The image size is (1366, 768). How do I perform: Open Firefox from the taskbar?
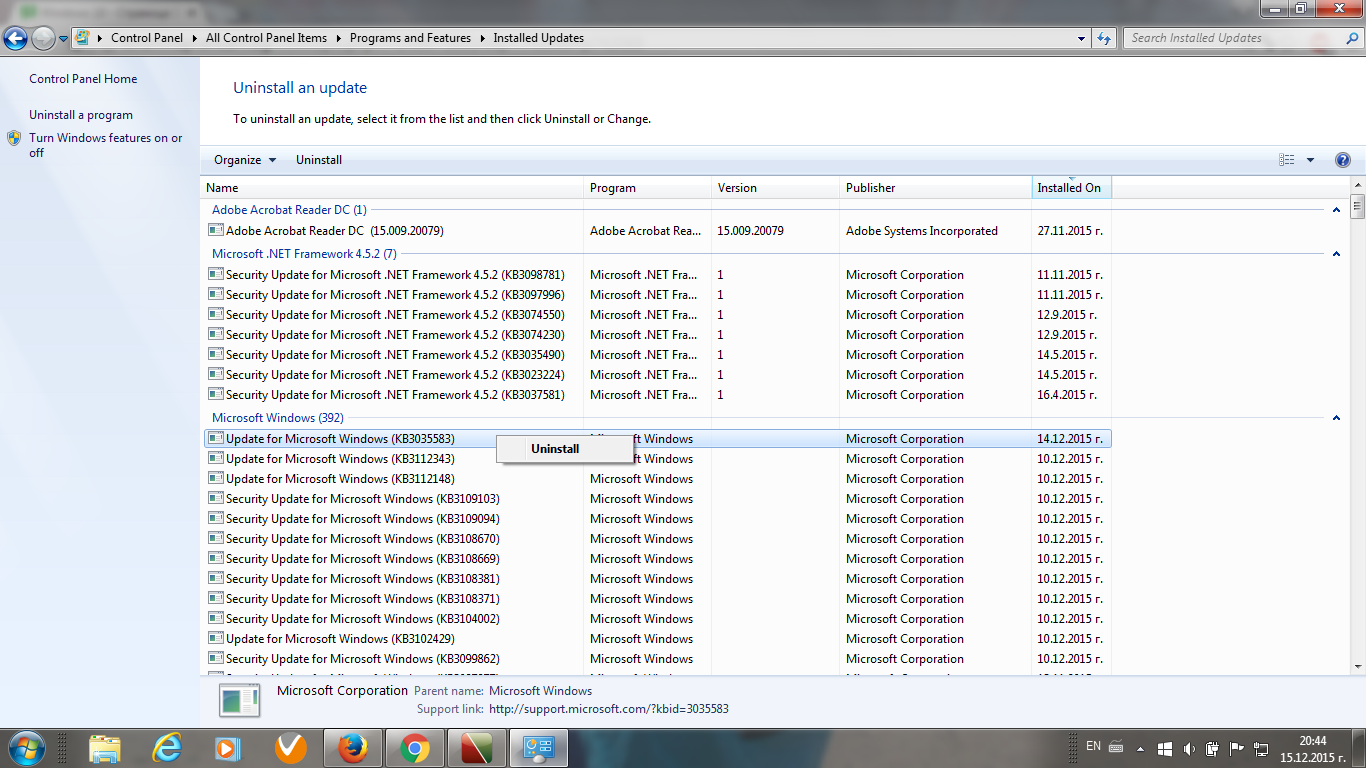point(352,748)
